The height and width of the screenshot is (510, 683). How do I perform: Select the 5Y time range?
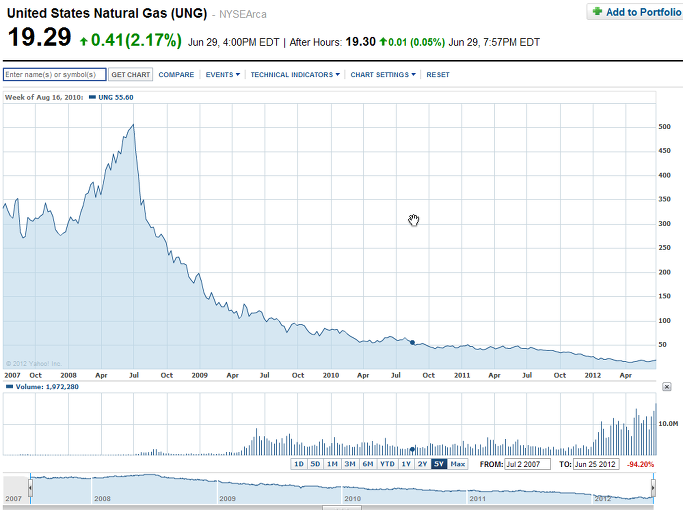[x=439, y=464]
